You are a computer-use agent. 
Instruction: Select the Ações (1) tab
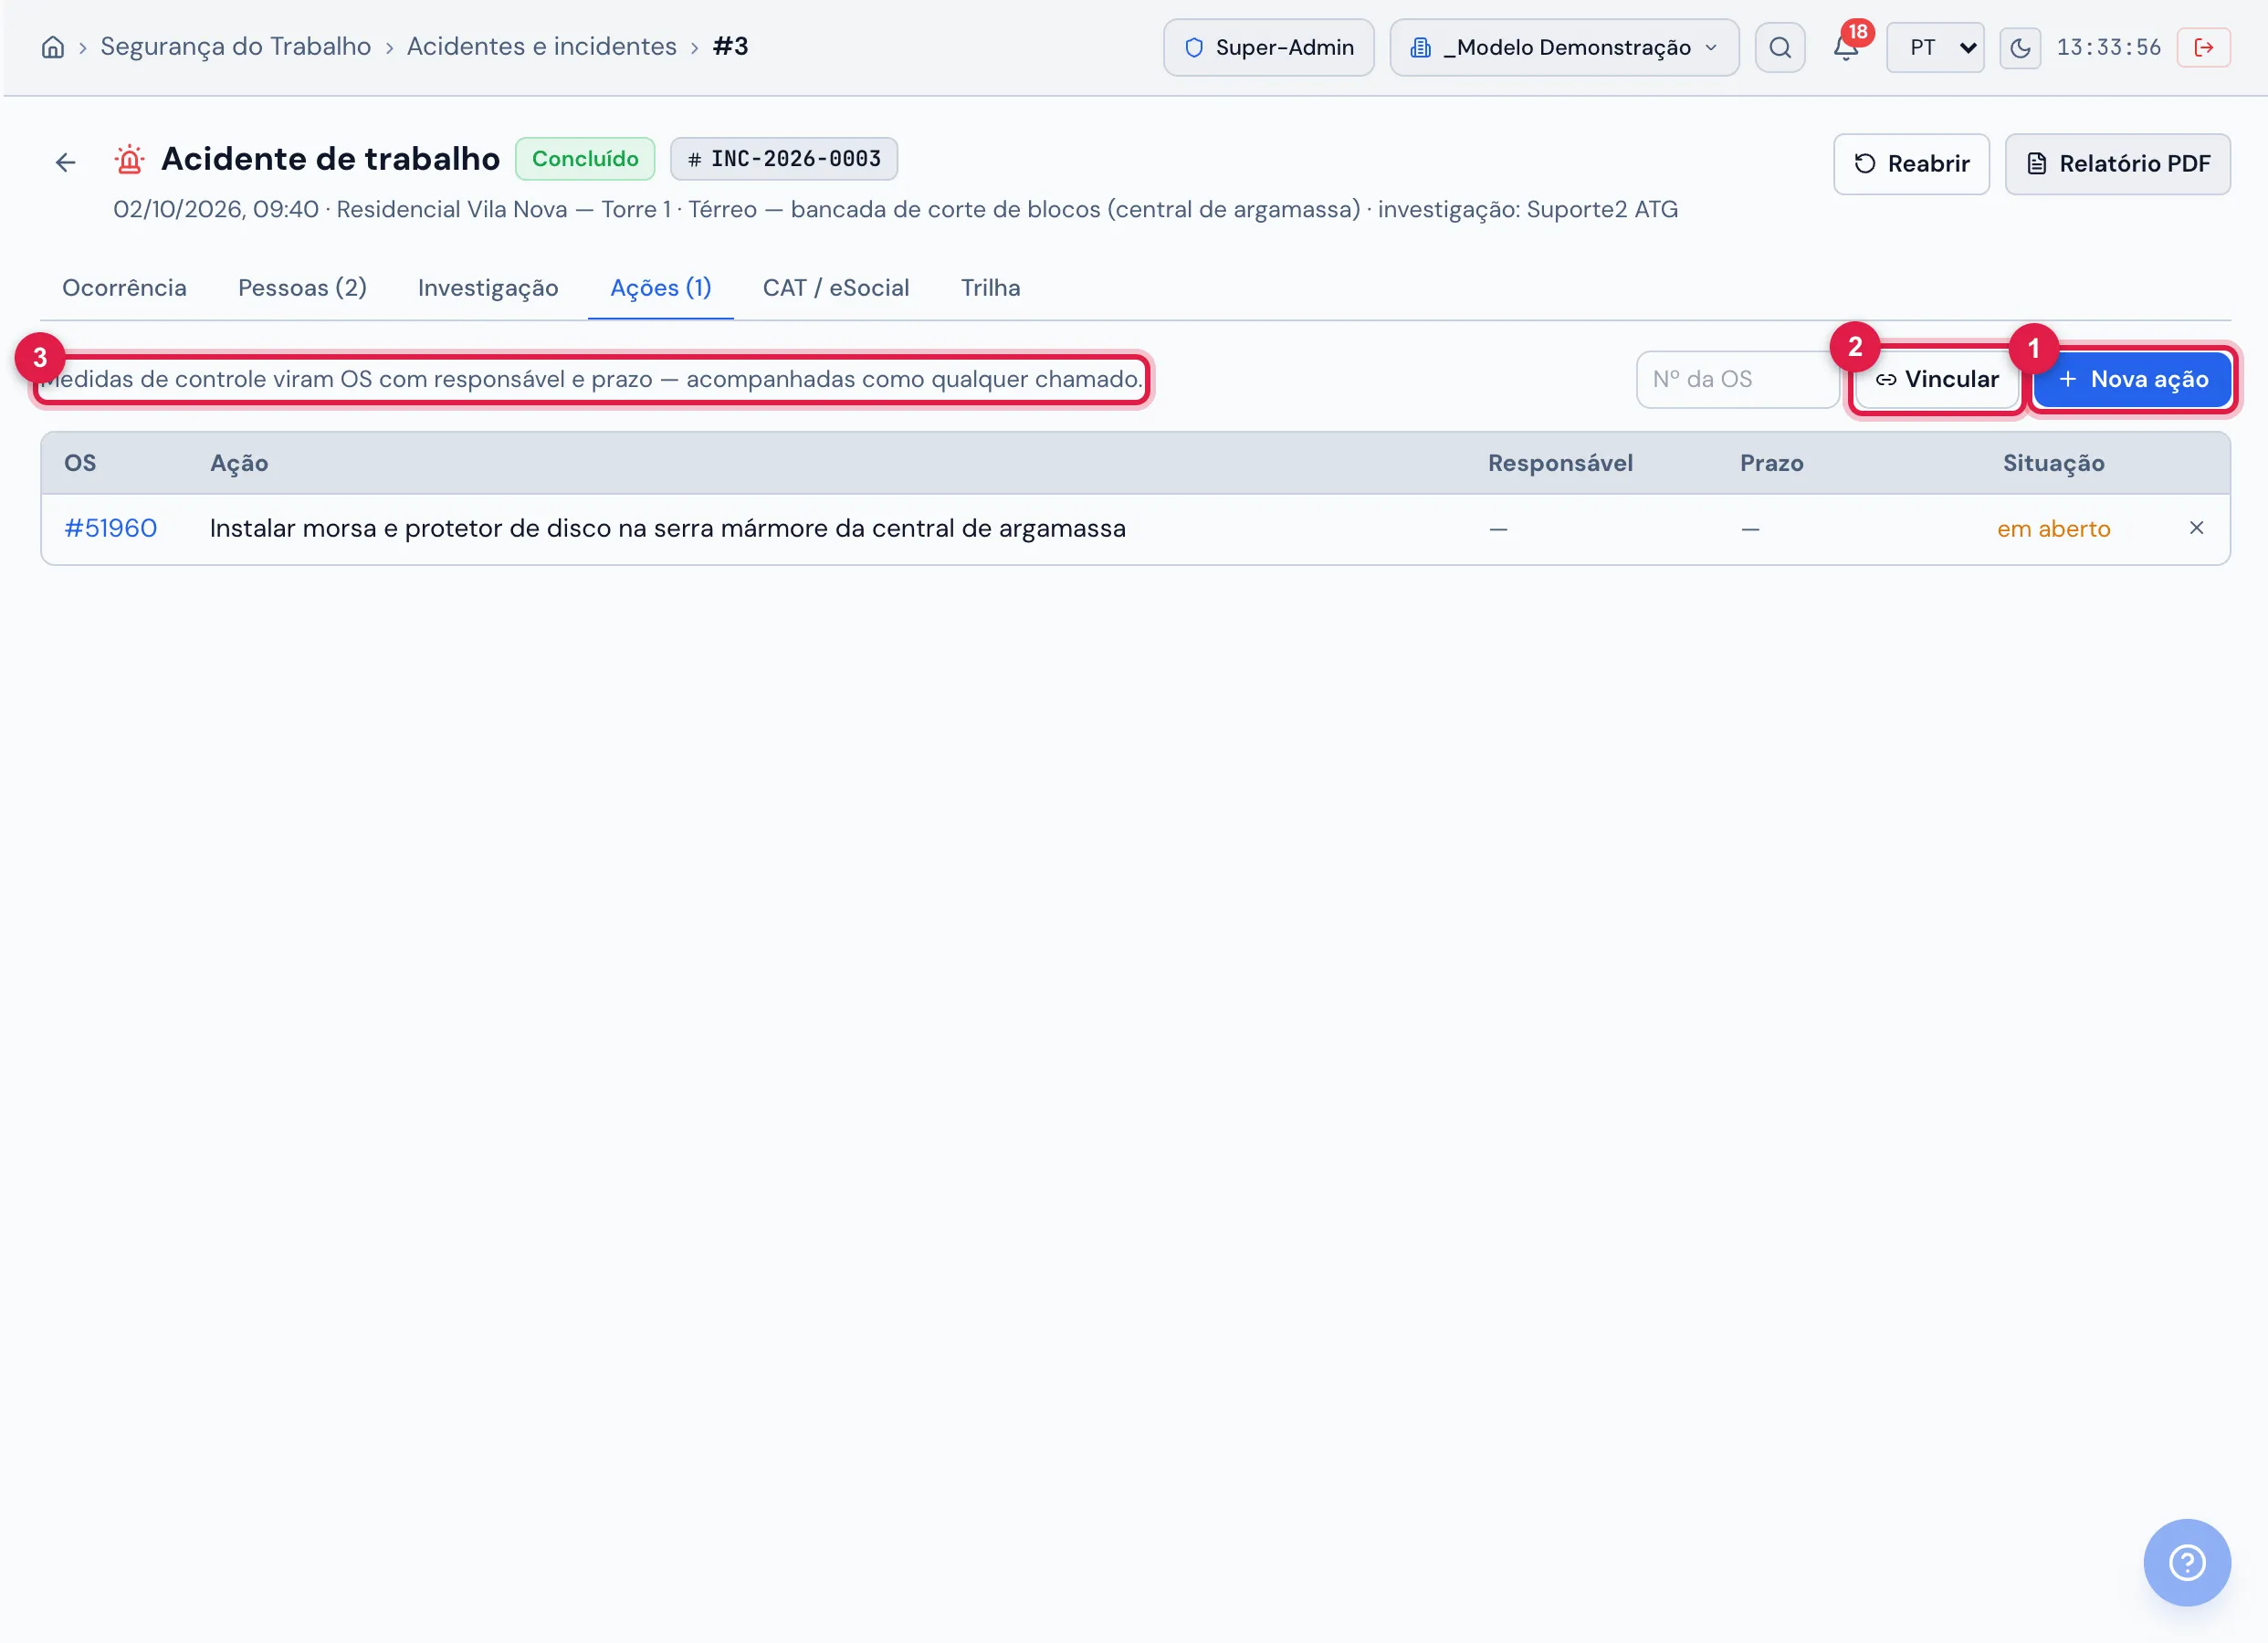coord(661,288)
